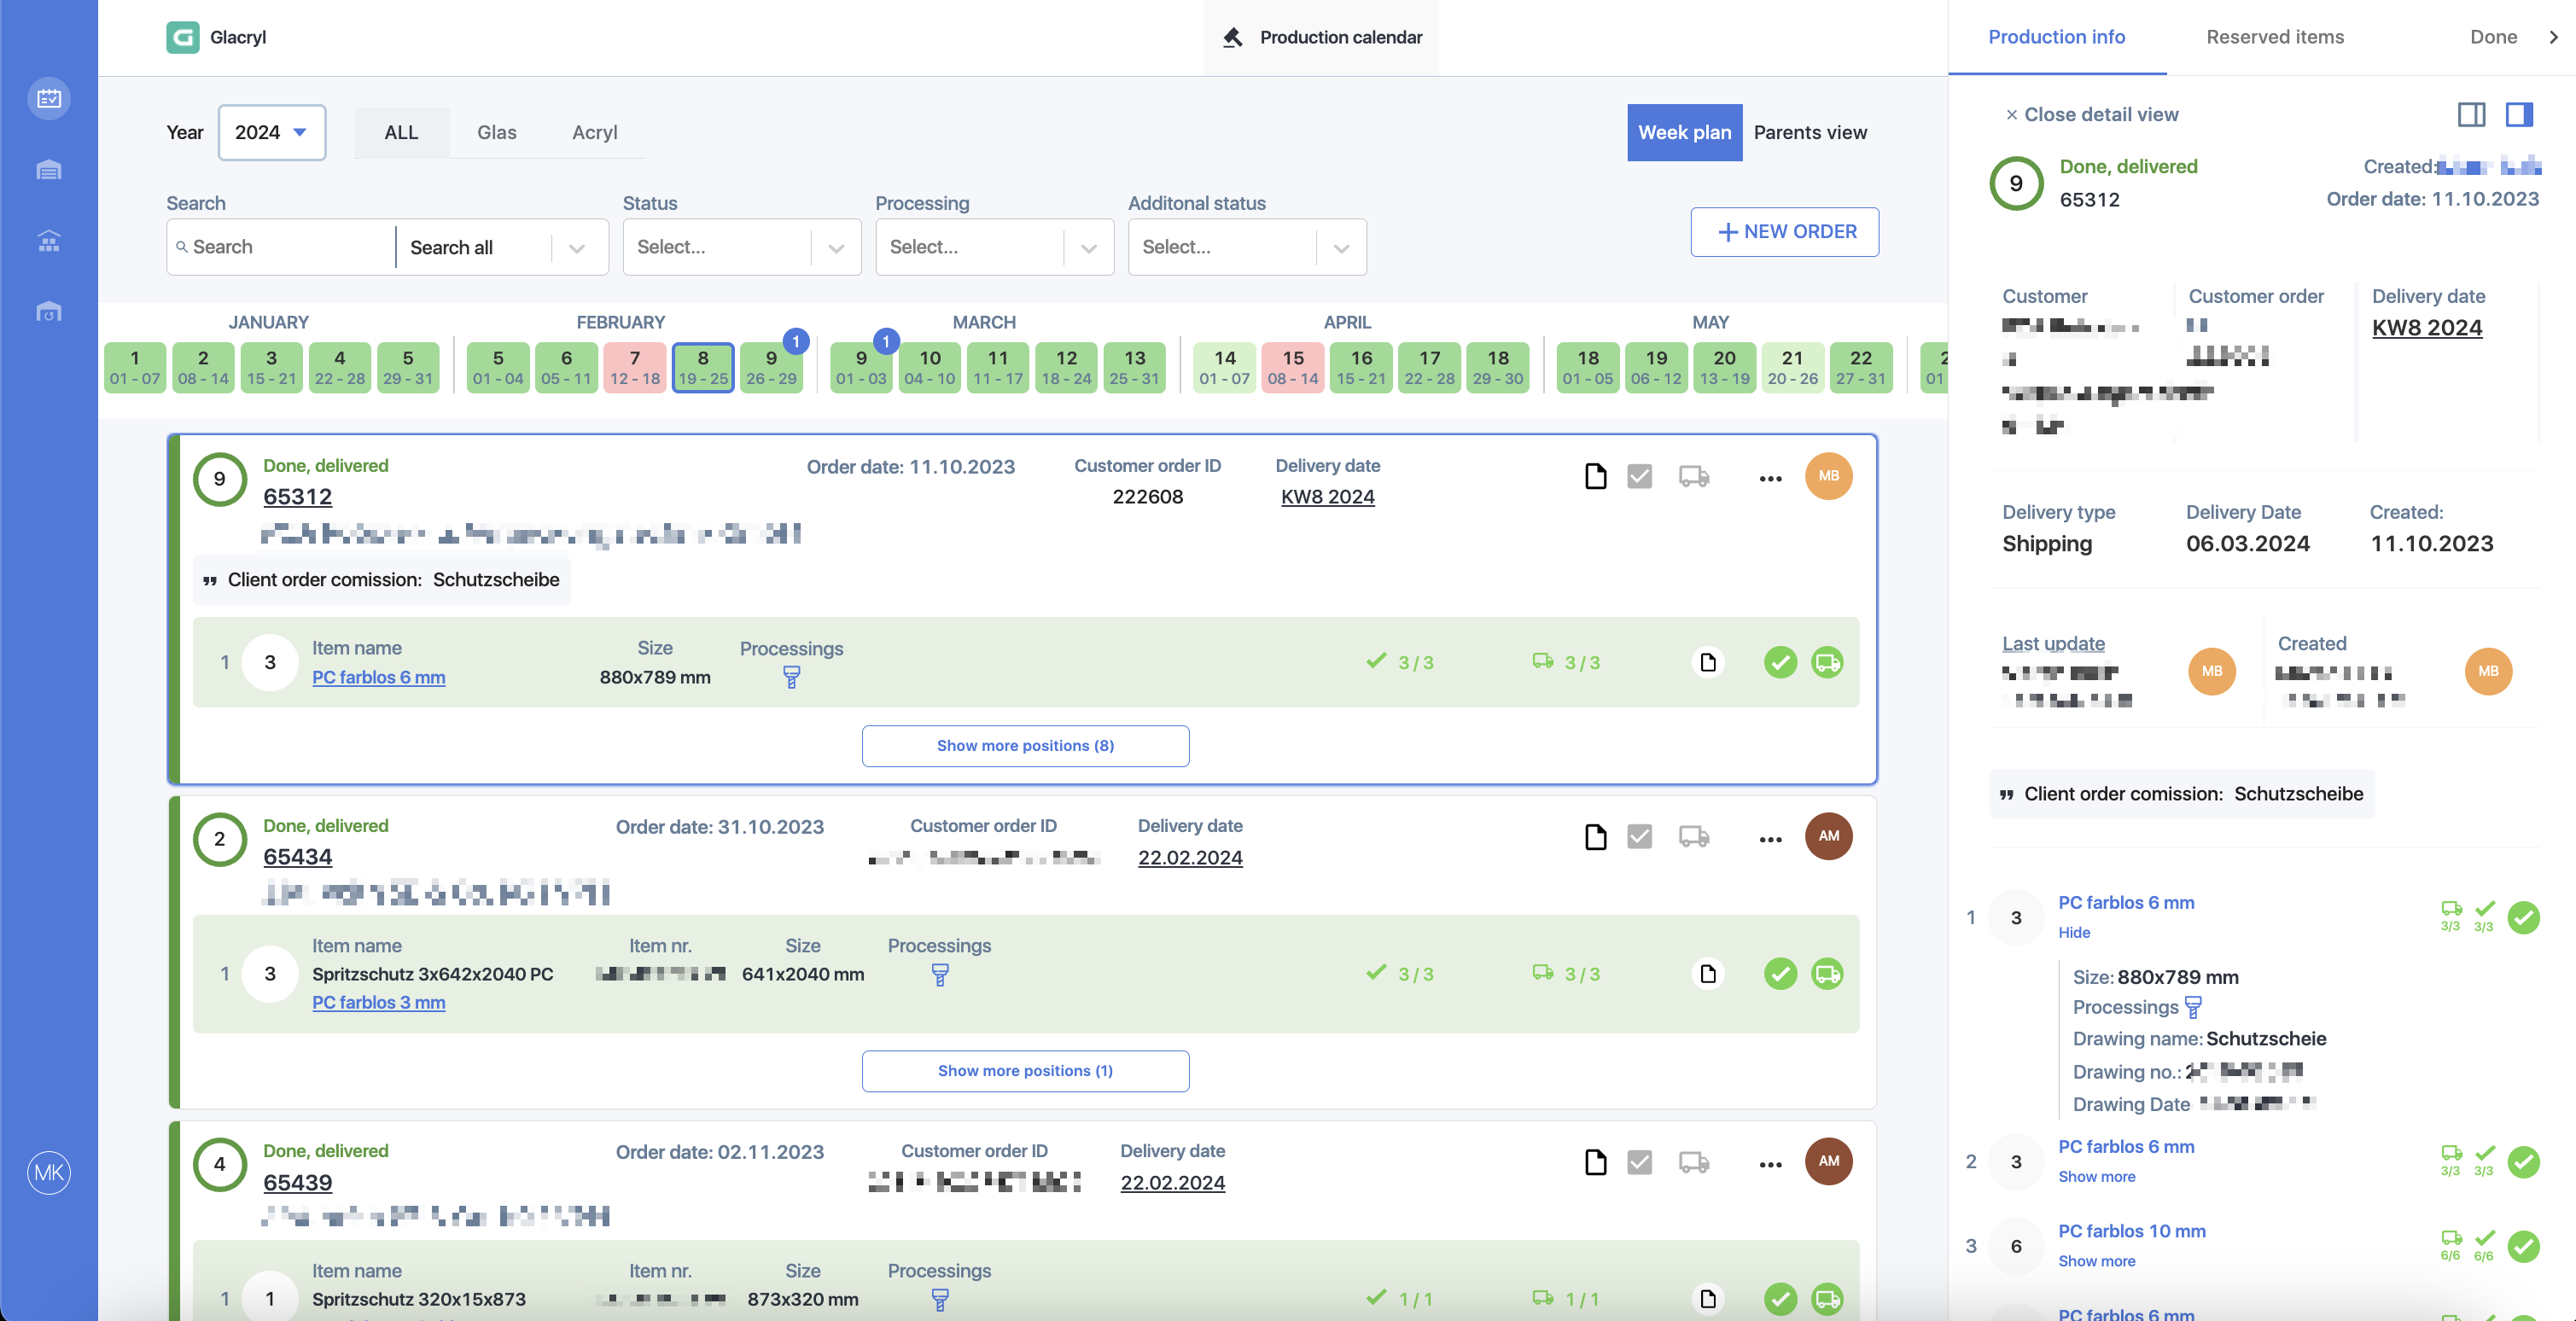Screen dimensions: 2576x1321
Task: Select calendar week 7 in February
Action: 634,367
